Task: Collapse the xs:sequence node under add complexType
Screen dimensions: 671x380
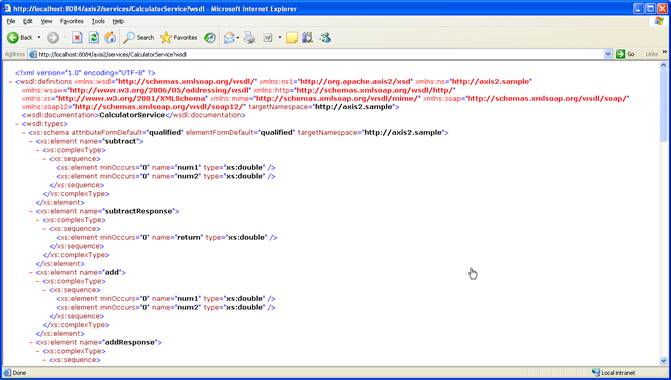Action: (45, 290)
